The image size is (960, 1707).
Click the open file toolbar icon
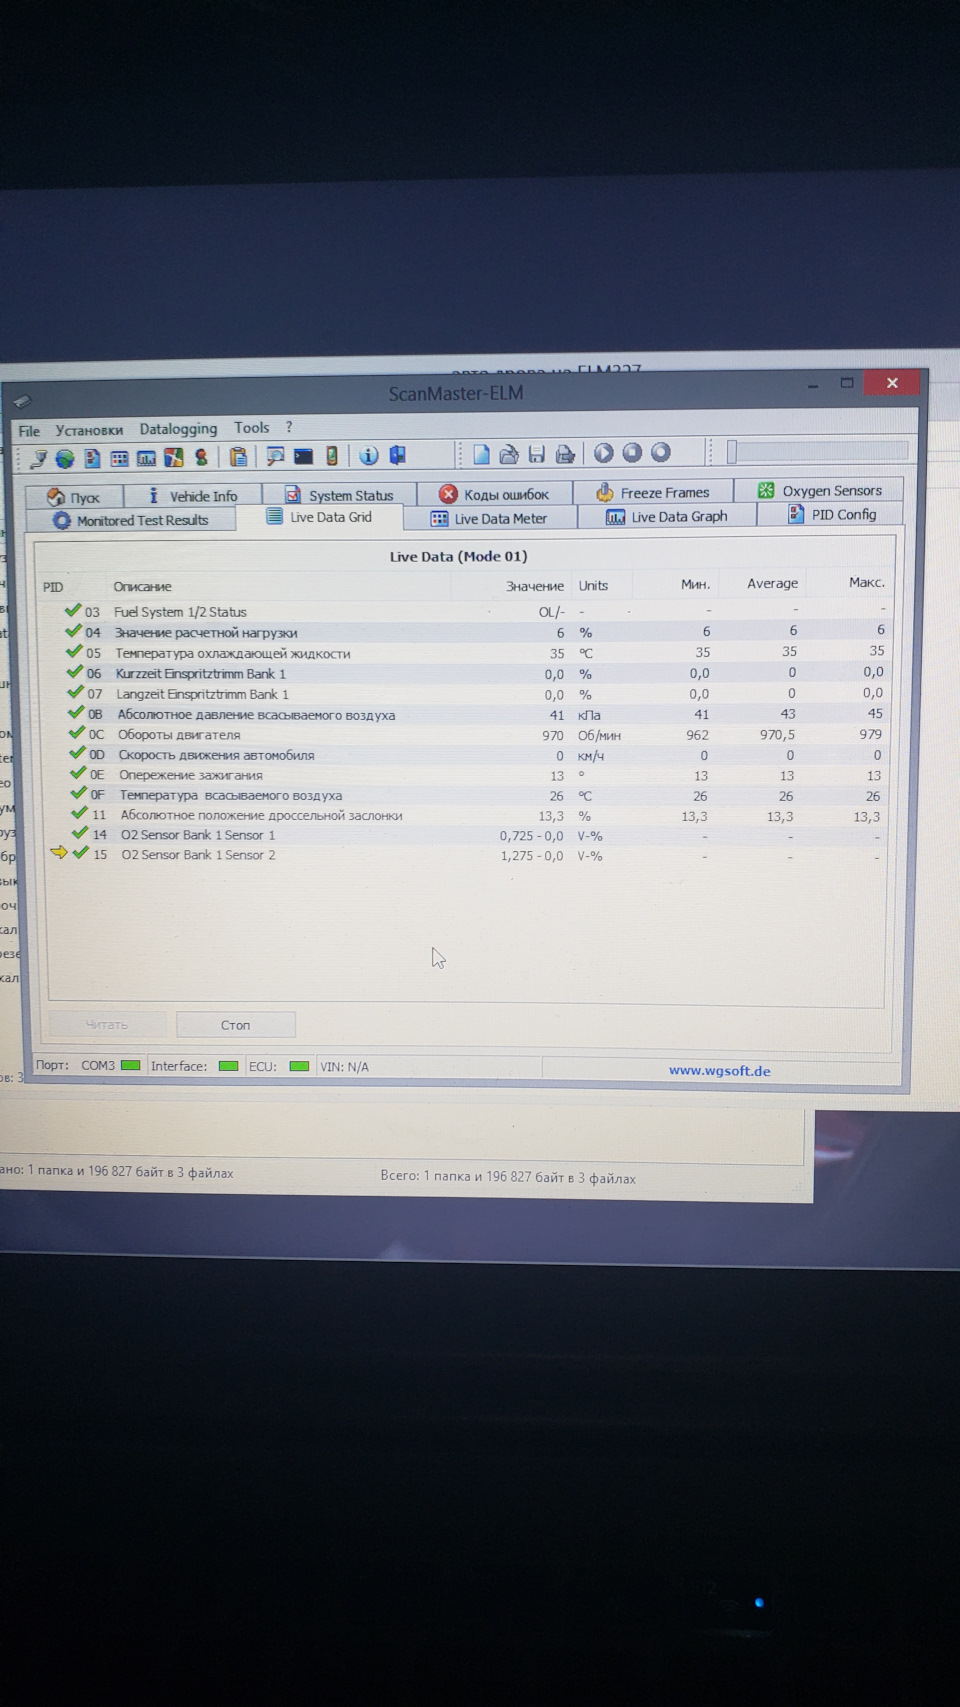[x=509, y=455]
